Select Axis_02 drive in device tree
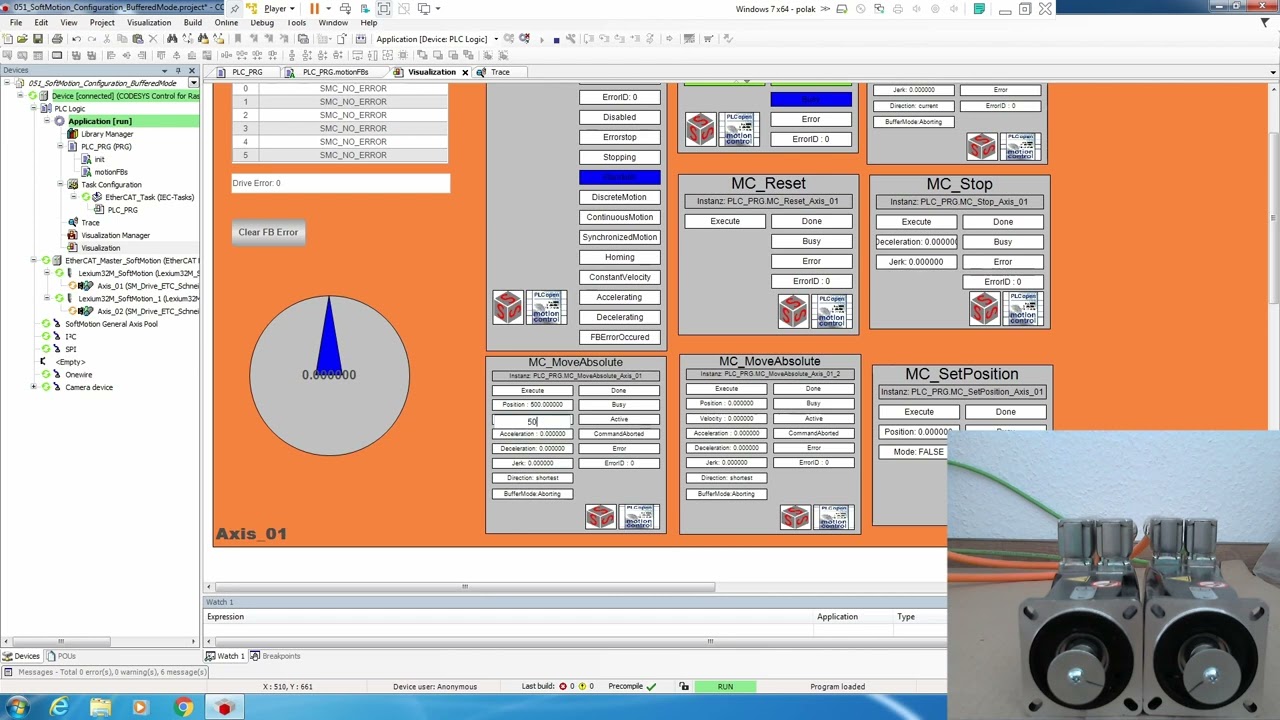 (x=147, y=311)
